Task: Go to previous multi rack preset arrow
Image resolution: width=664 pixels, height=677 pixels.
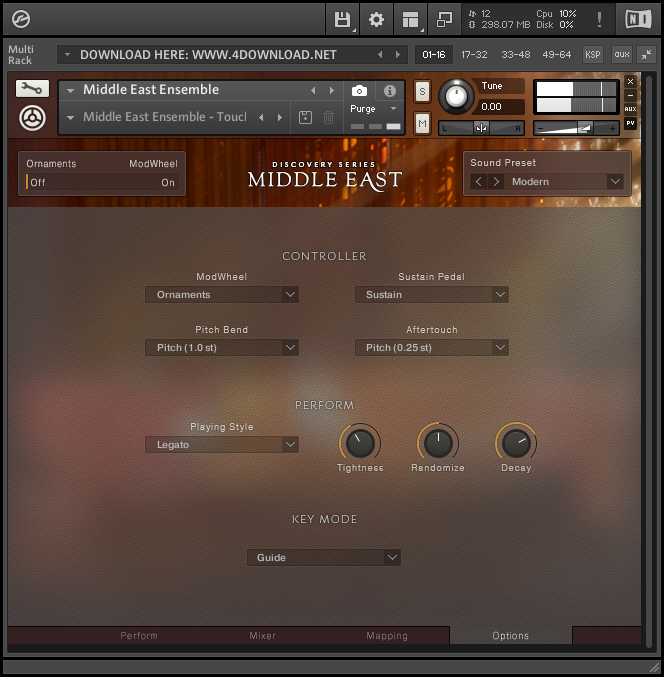Action: coord(380,55)
